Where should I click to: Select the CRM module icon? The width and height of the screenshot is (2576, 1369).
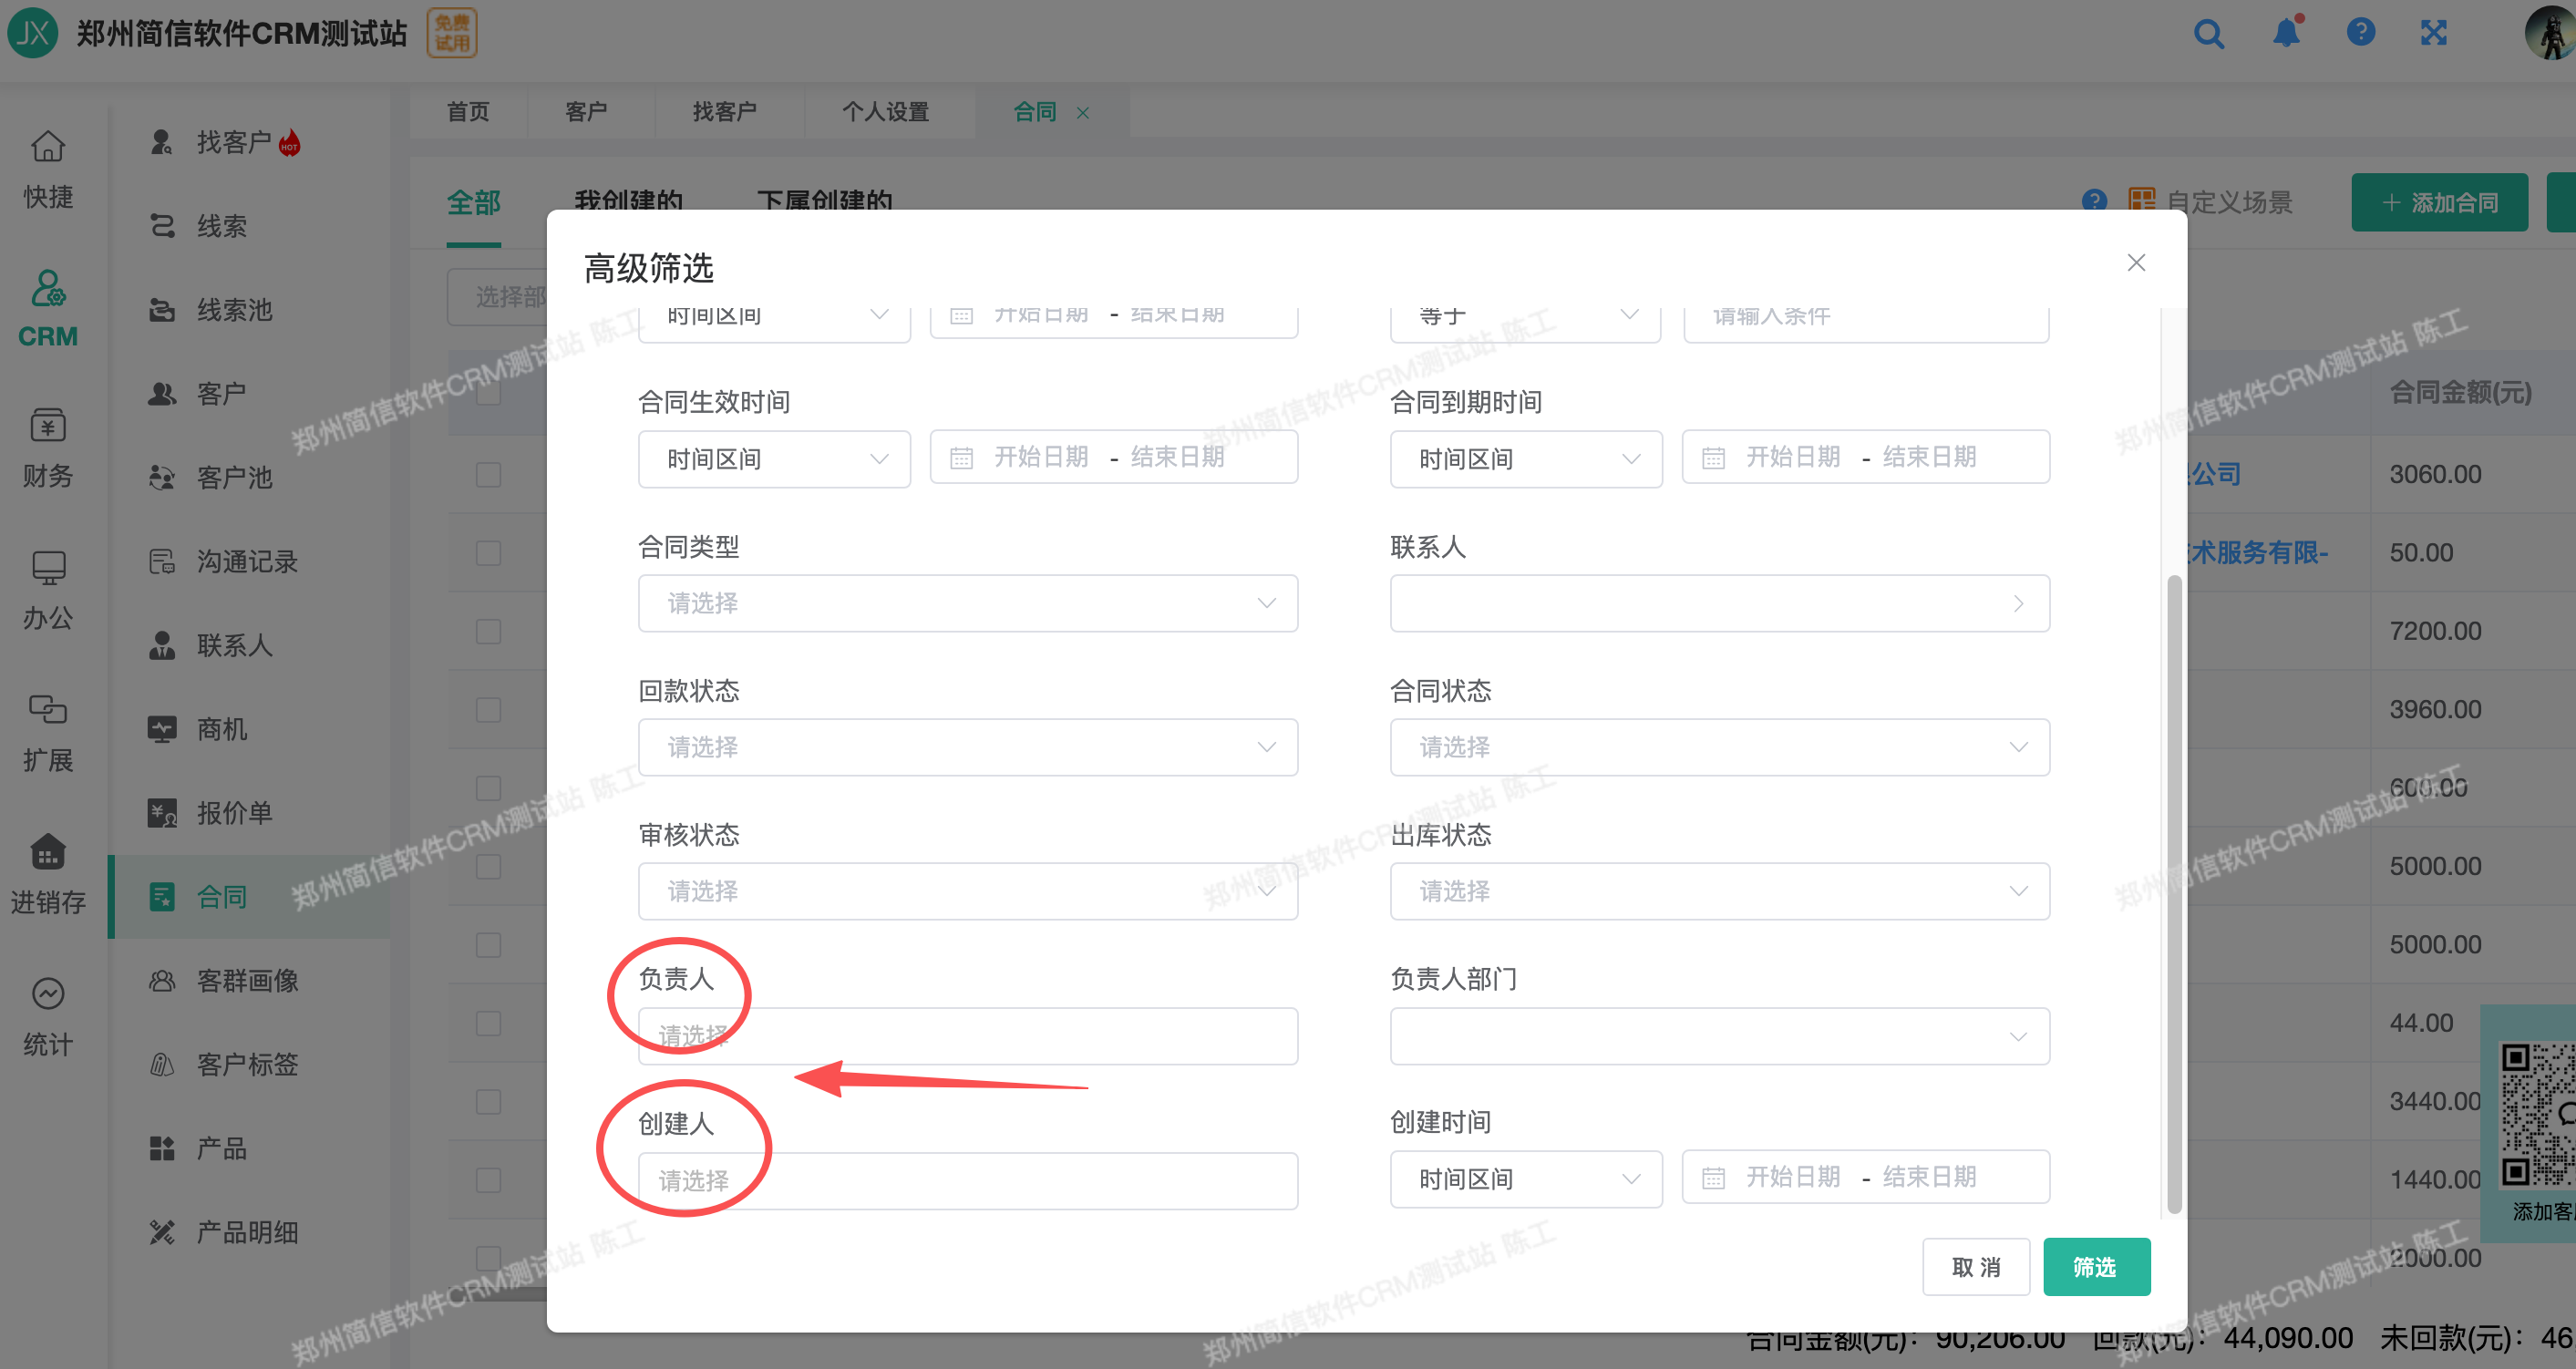pos(48,310)
